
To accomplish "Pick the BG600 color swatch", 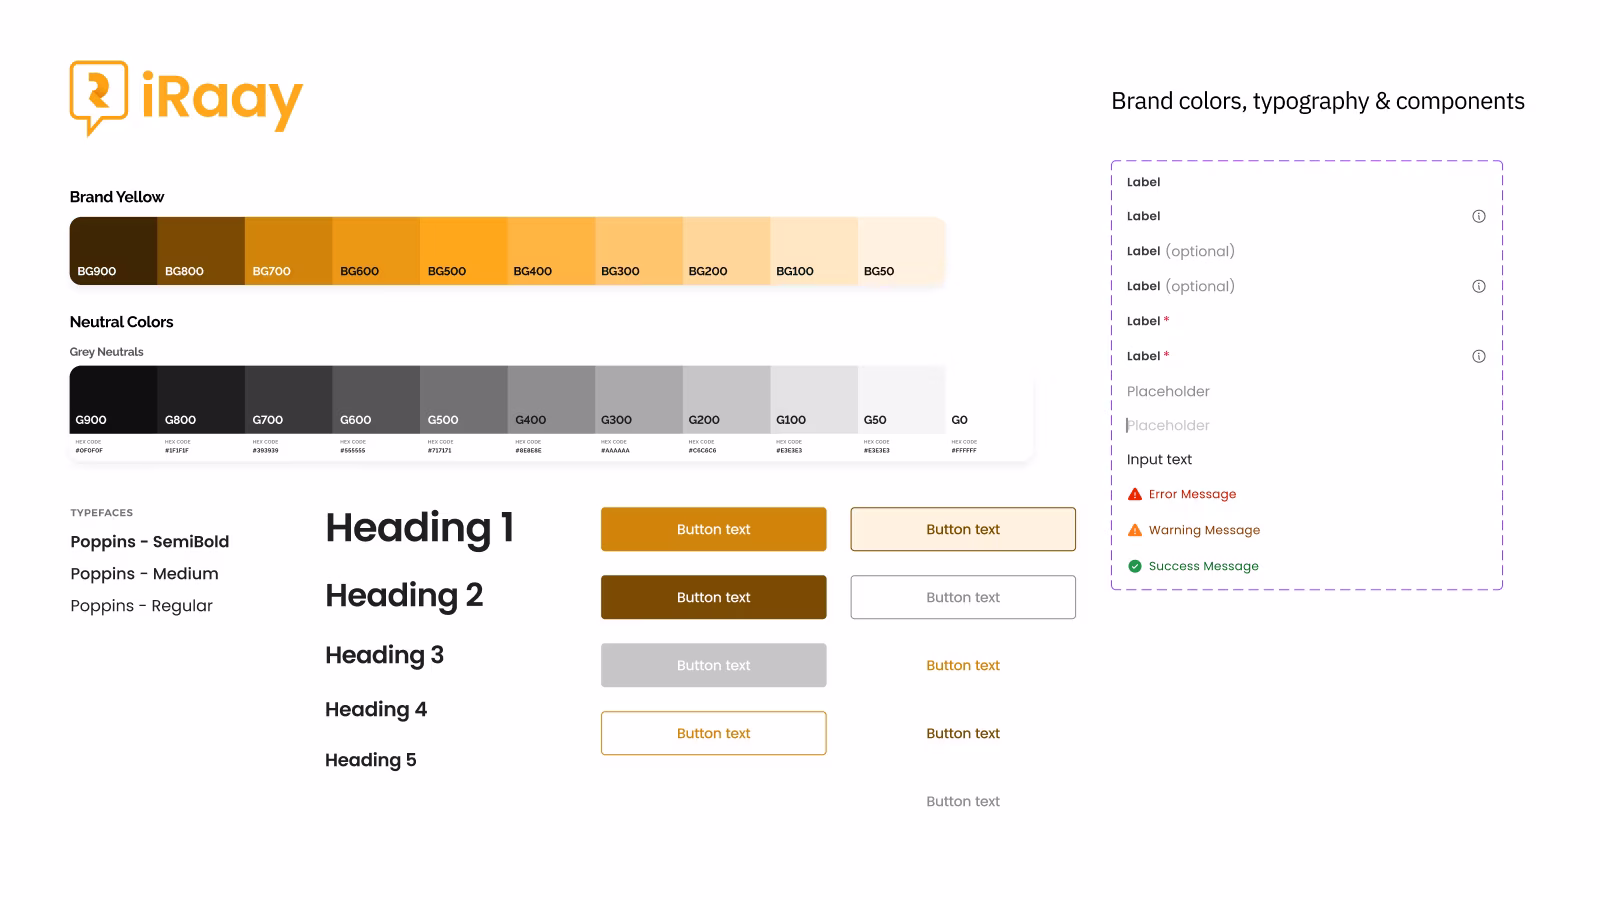I will point(376,251).
